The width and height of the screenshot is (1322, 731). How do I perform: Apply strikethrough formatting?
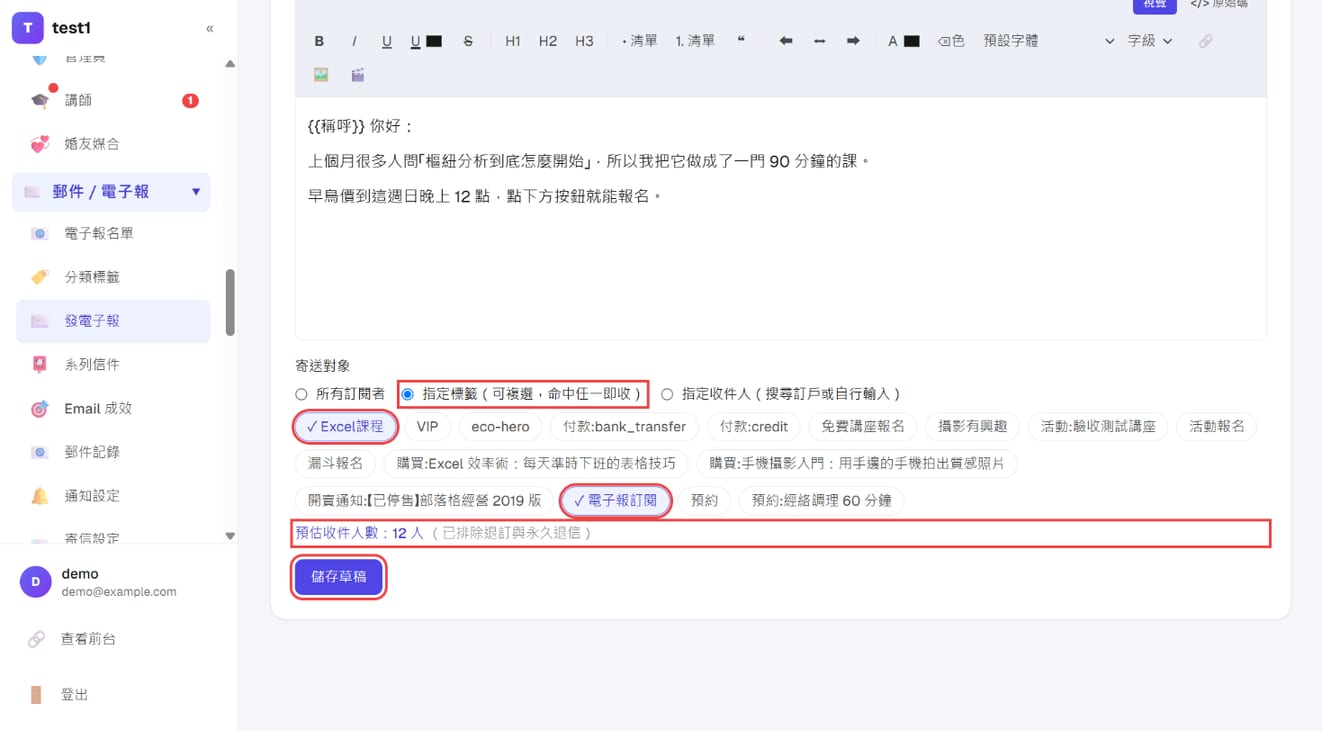pos(468,41)
